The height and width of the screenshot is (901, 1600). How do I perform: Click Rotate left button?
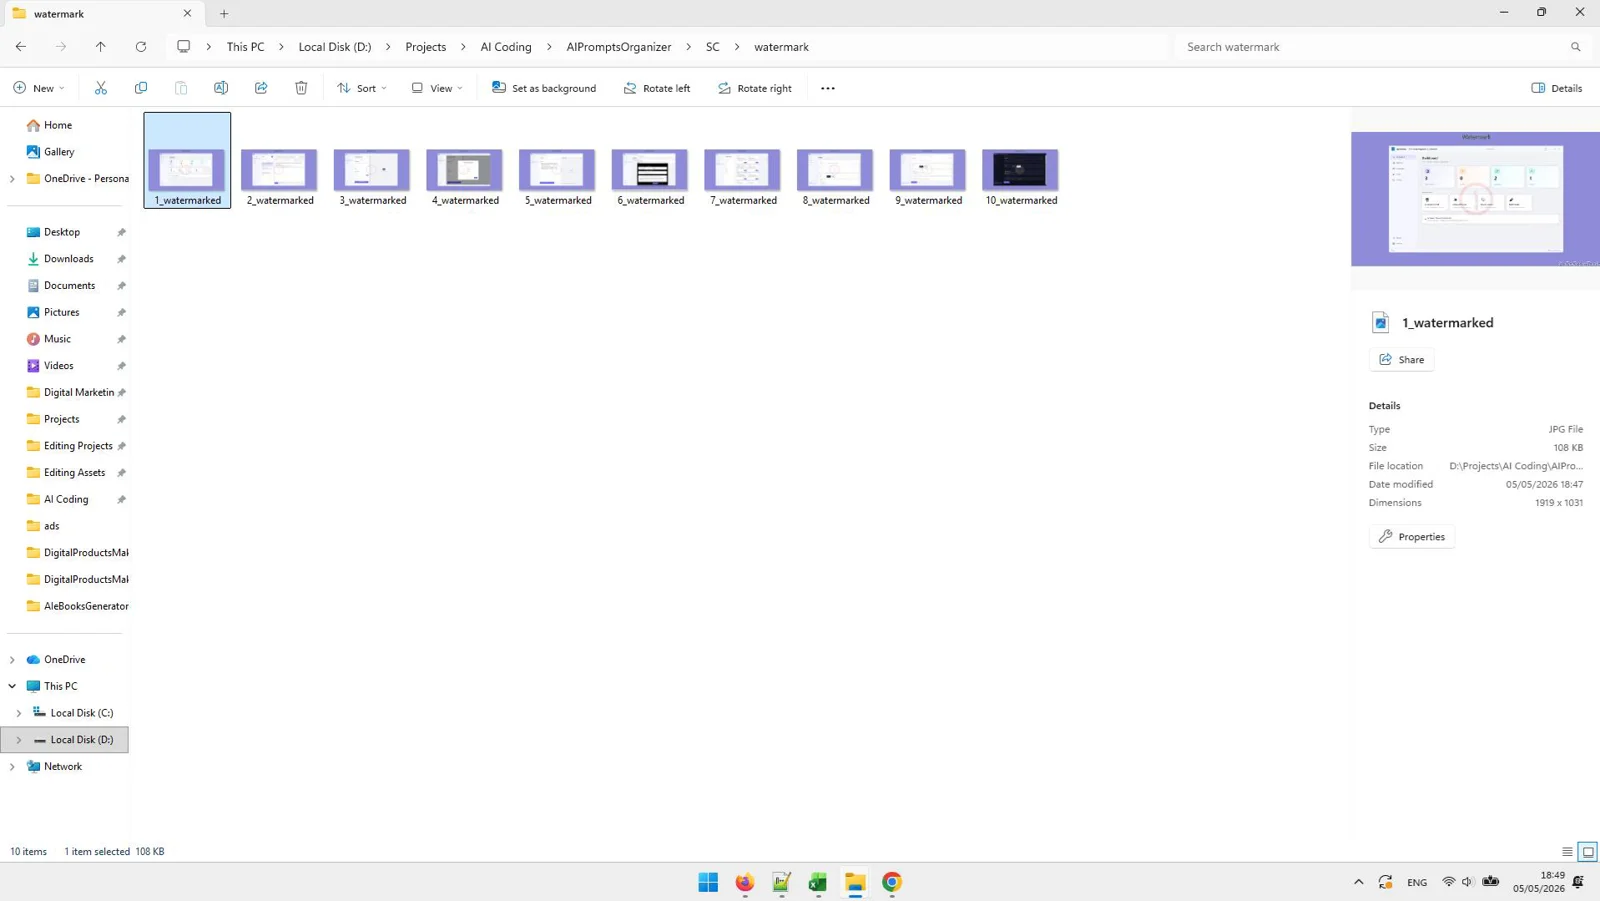pyautogui.click(x=657, y=88)
